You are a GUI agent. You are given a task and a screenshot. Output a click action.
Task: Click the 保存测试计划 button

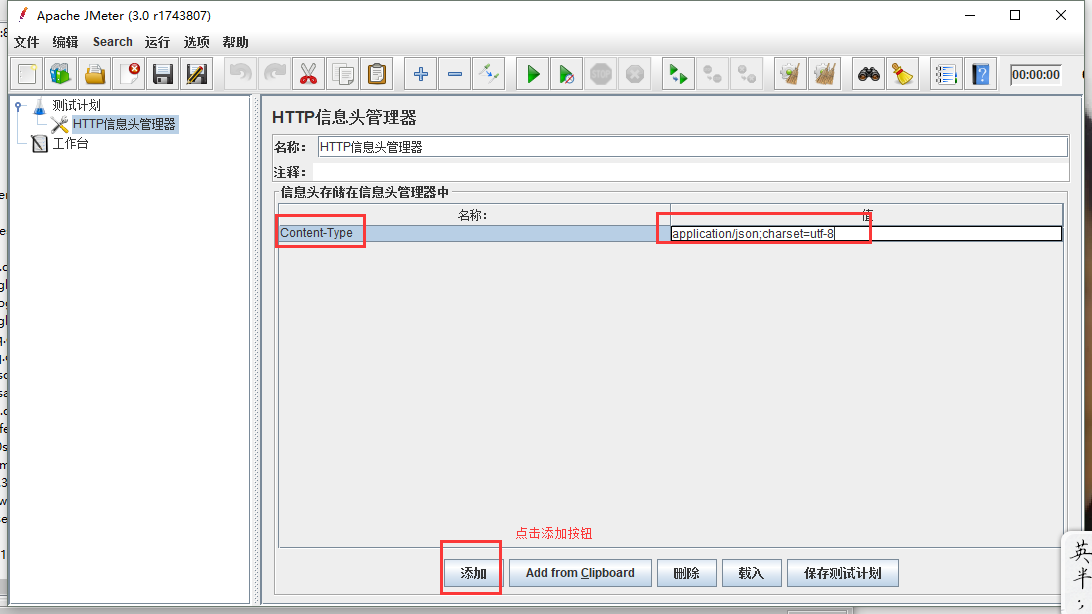click(845, 572)
